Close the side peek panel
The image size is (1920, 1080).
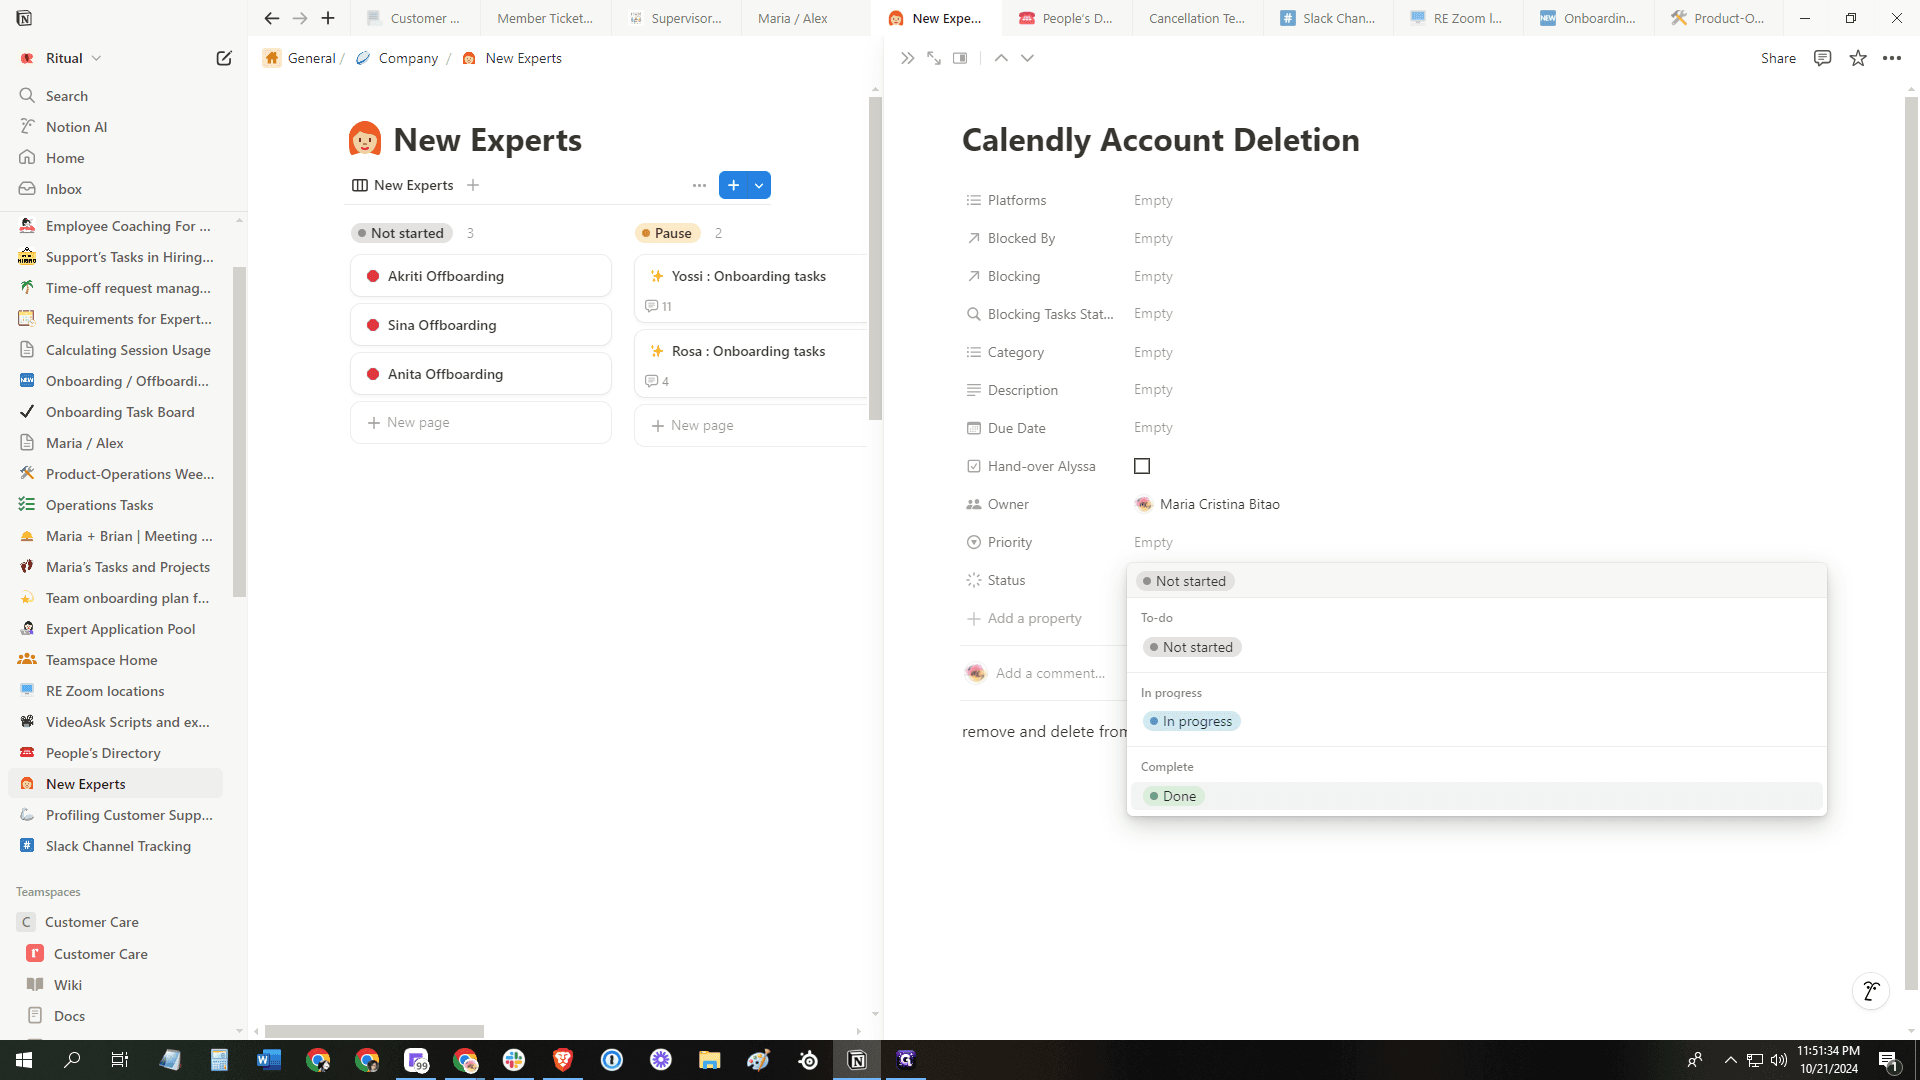tap(907, 58)
